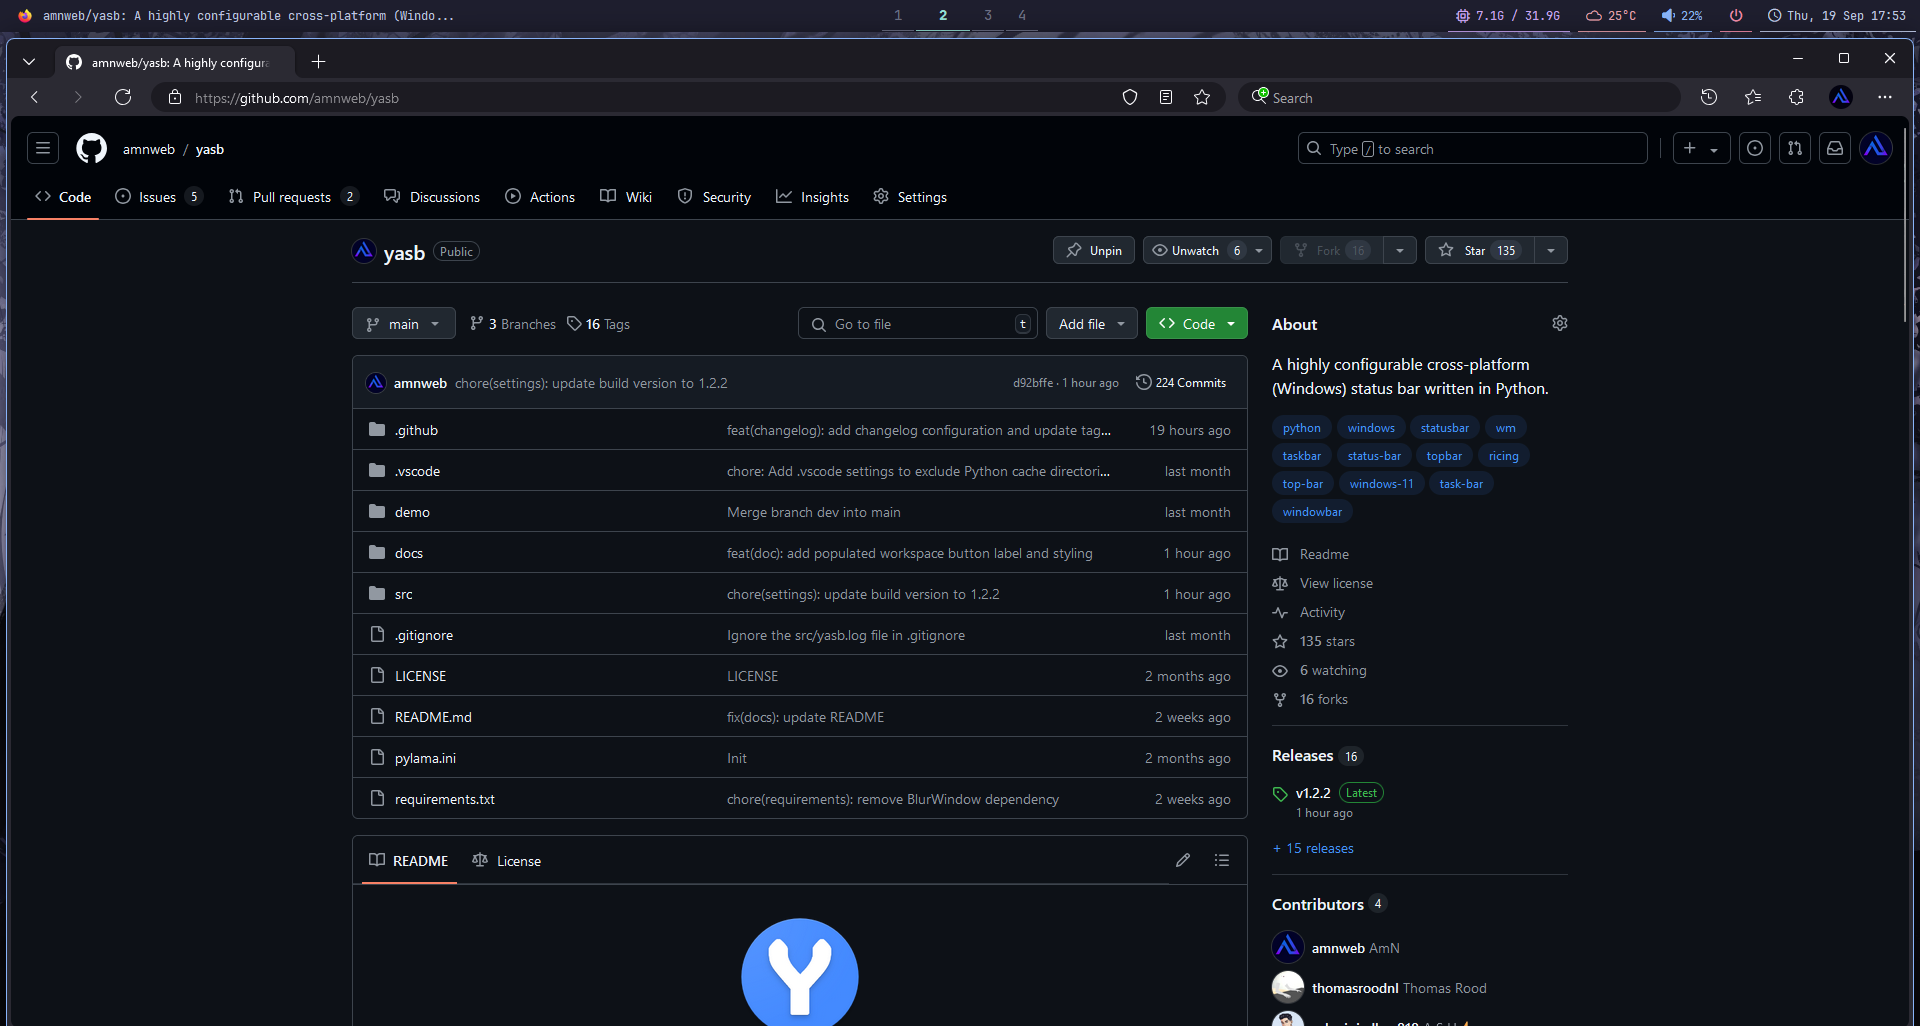The image size is (1920, 1026).
Task: Edit README using the pencil icon
Action: coord(1183,860)
